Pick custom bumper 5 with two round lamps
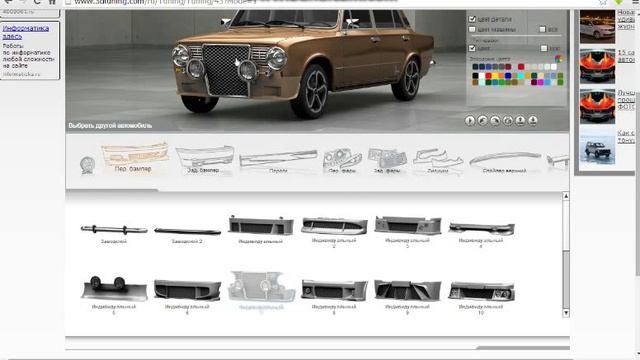 click(114, 295)
